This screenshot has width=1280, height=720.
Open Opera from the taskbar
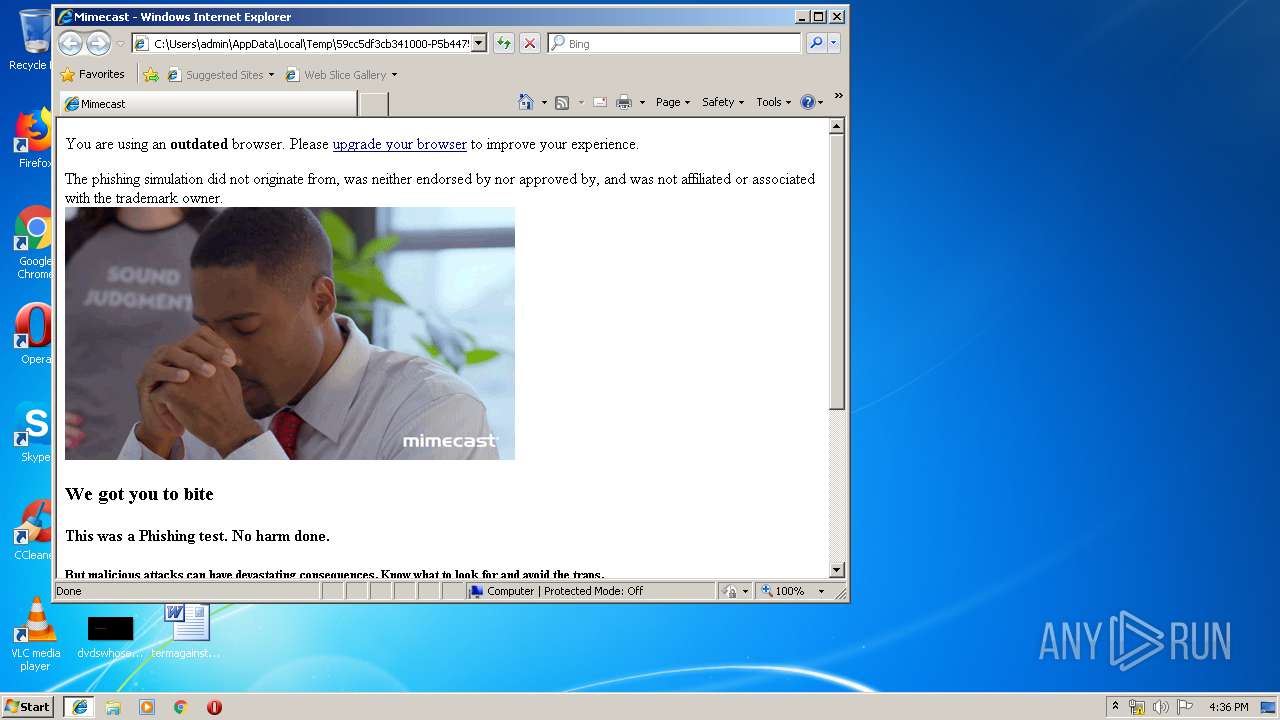pos(214,707)
